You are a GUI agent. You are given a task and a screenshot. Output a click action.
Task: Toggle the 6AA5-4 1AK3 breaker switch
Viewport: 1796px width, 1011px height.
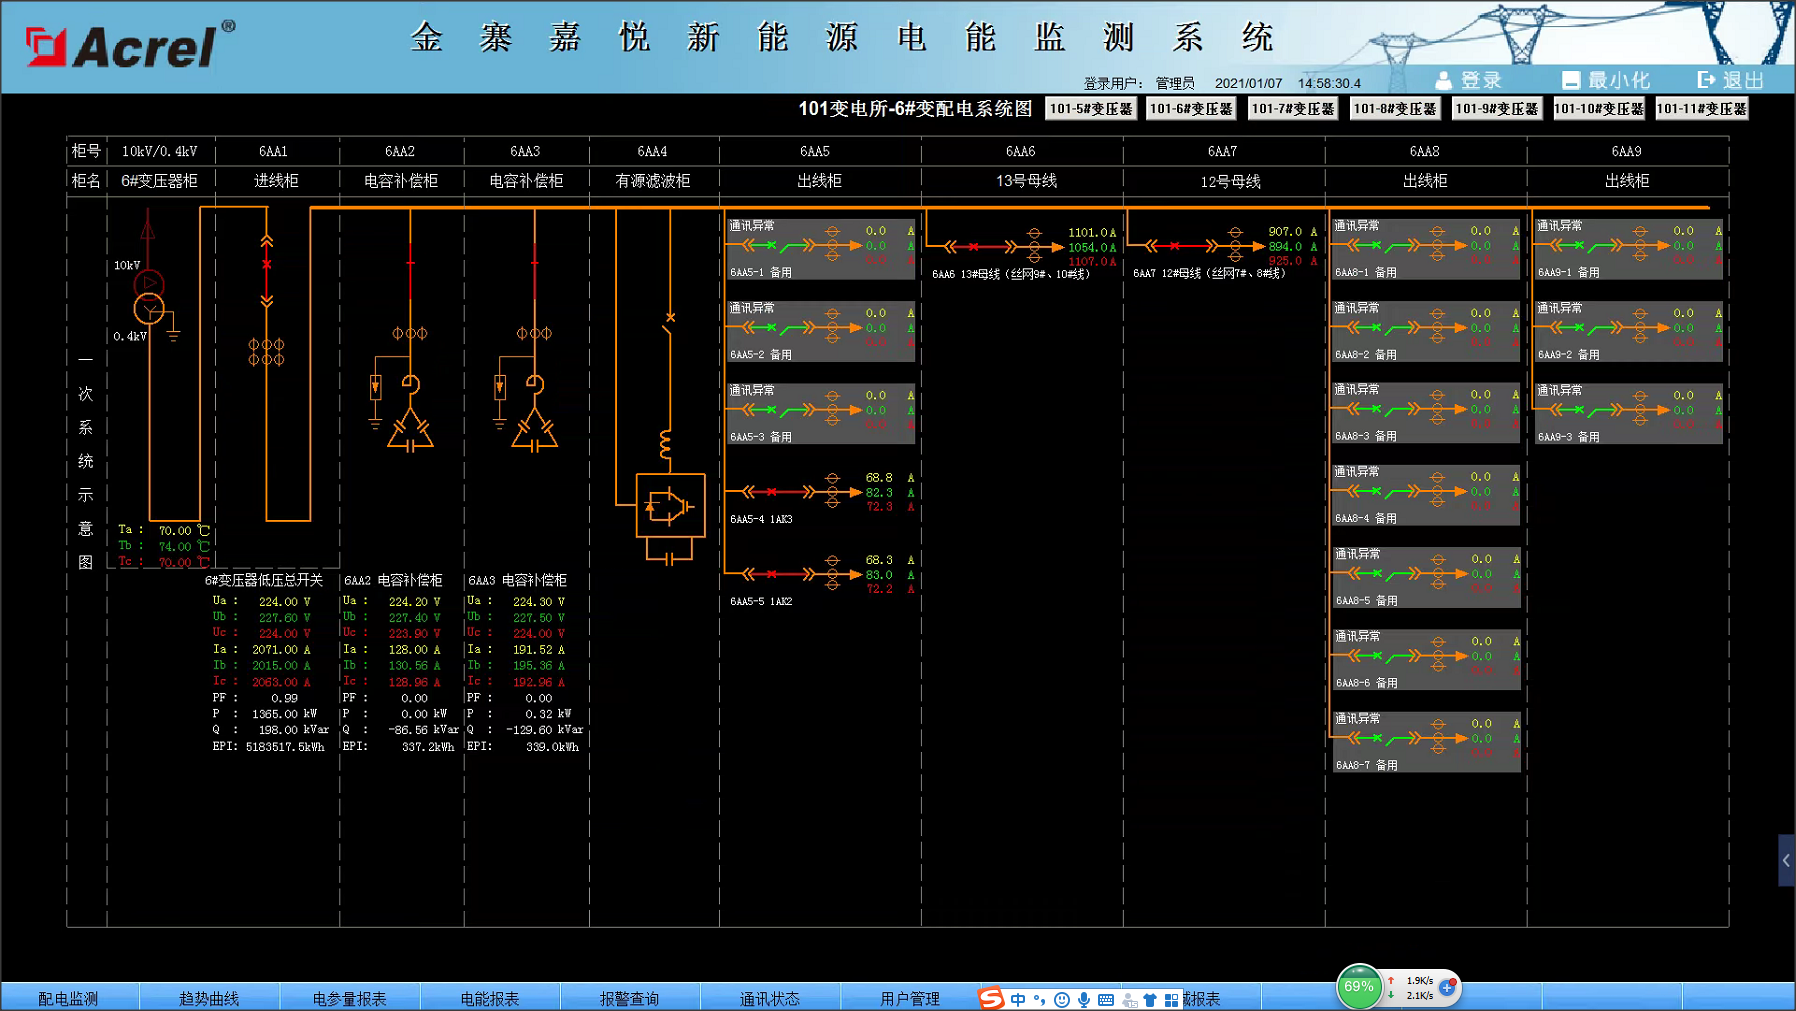click(772, 491)
